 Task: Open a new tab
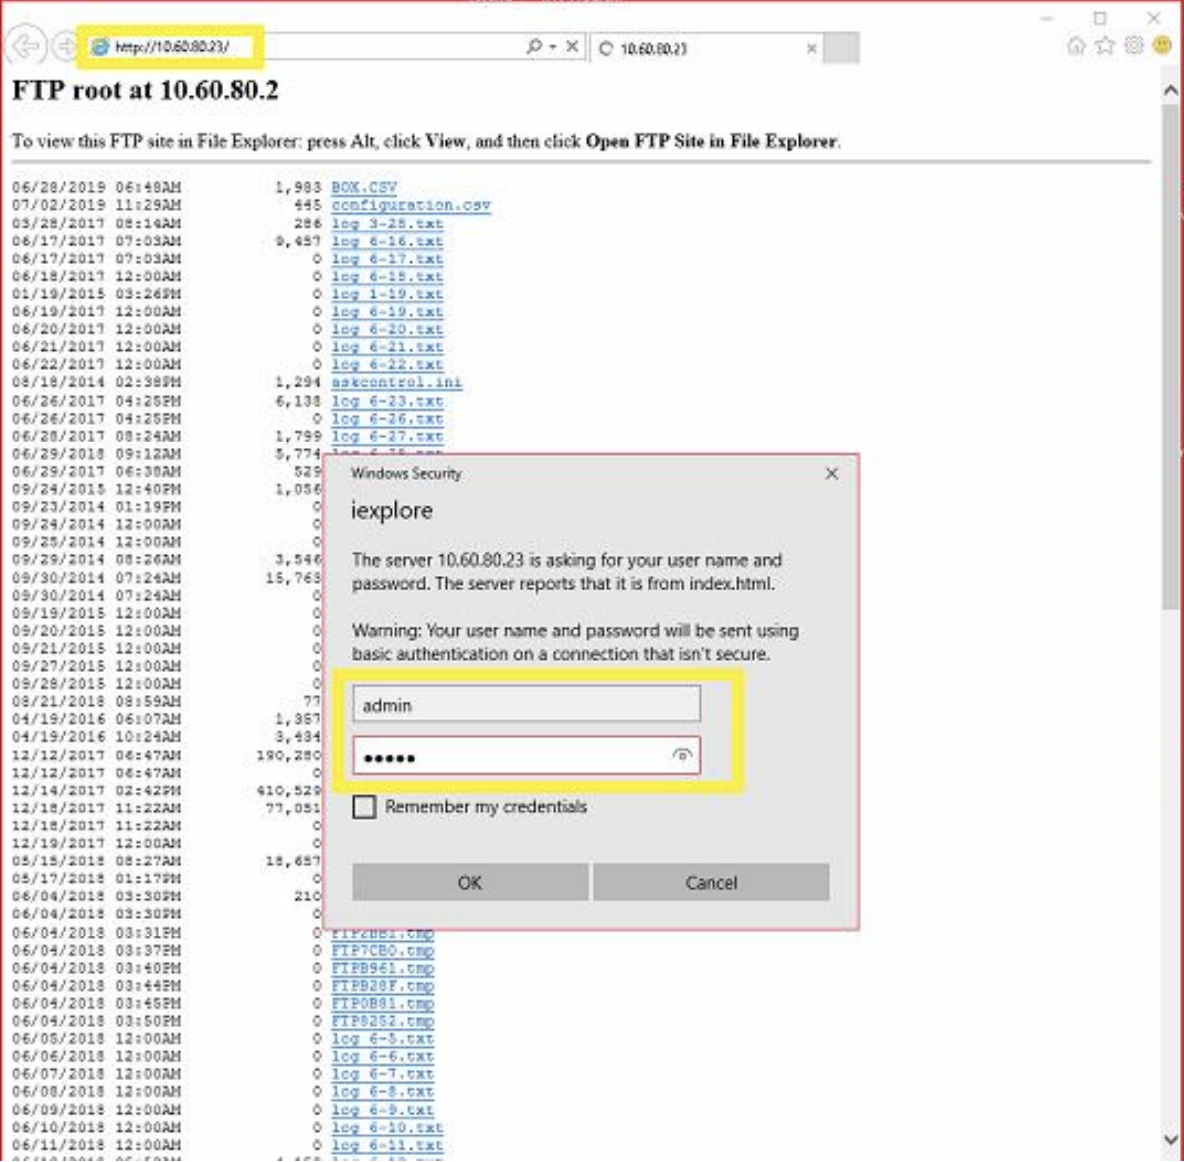tap(842, 48)
